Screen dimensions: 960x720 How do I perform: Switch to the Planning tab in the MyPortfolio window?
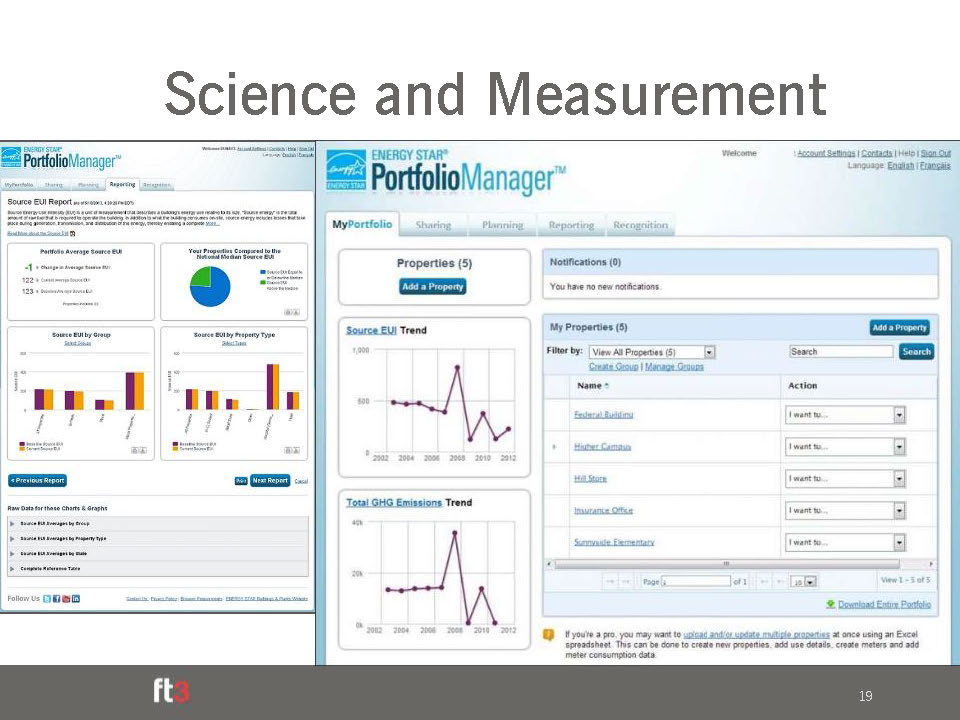(503, 225)
